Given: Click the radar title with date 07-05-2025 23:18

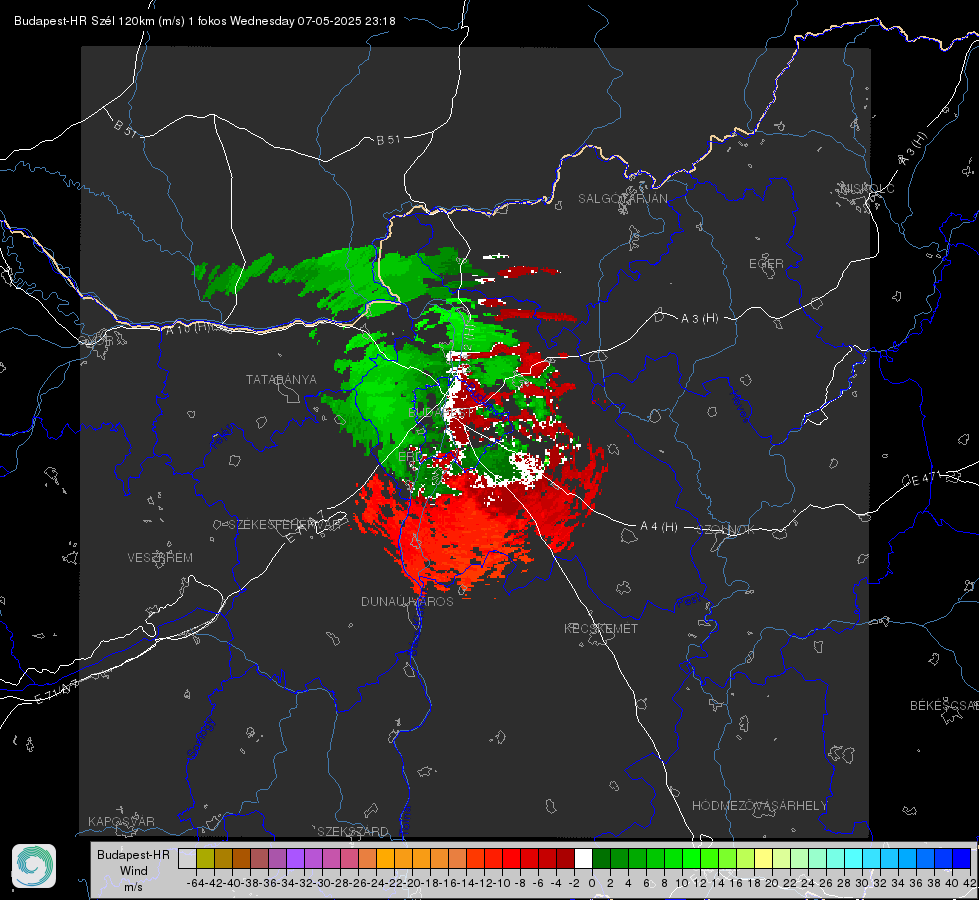Looking at the screenshot, I should coord(204,21).
